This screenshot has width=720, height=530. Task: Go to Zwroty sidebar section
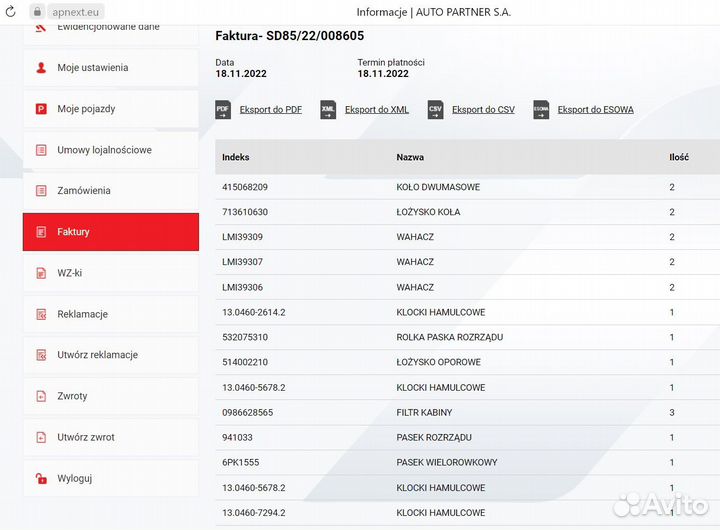point(72,396)
